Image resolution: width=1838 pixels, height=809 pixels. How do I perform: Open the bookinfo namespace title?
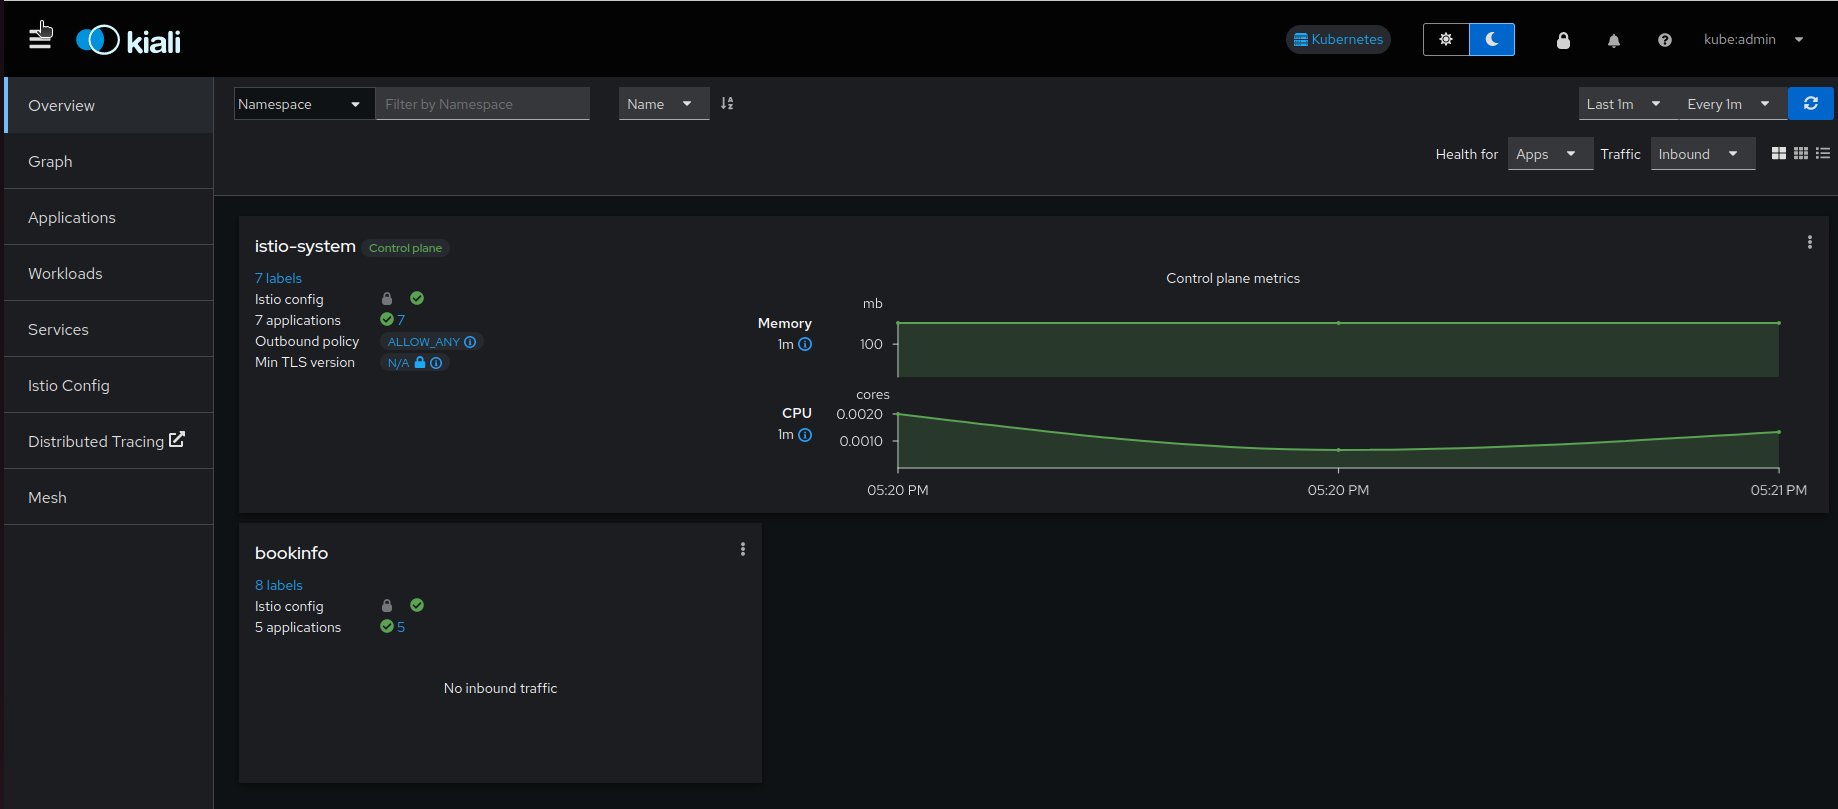291,553
